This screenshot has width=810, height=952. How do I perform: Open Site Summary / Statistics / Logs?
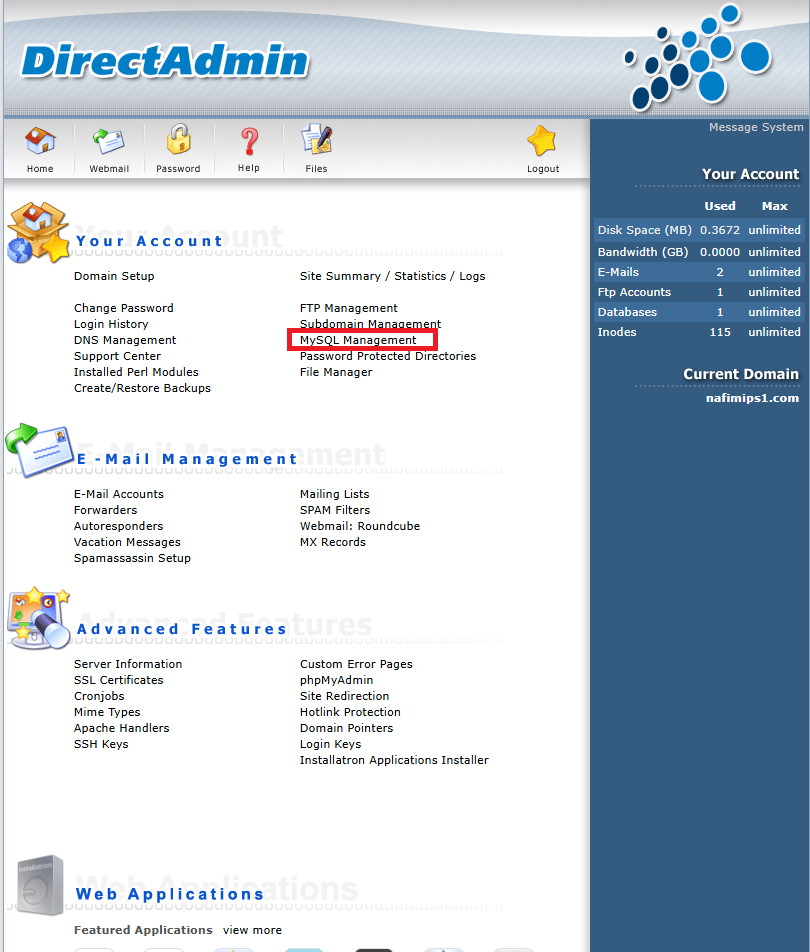coord(392,276)
